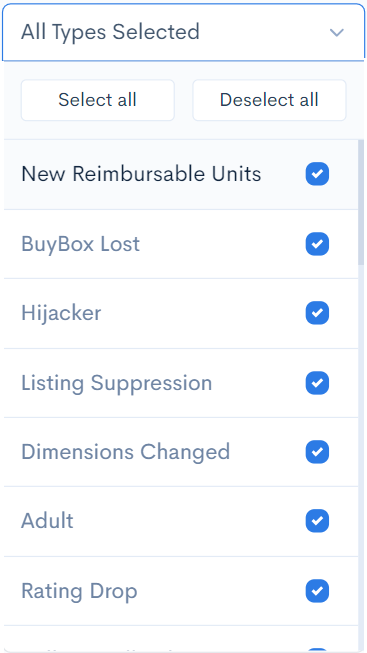Uncheck the Dimensions Changed checkbox

coord(317,452)
